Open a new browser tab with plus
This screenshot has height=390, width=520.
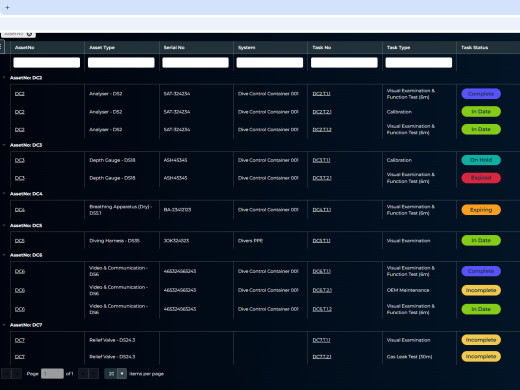[x=7, y=7]
